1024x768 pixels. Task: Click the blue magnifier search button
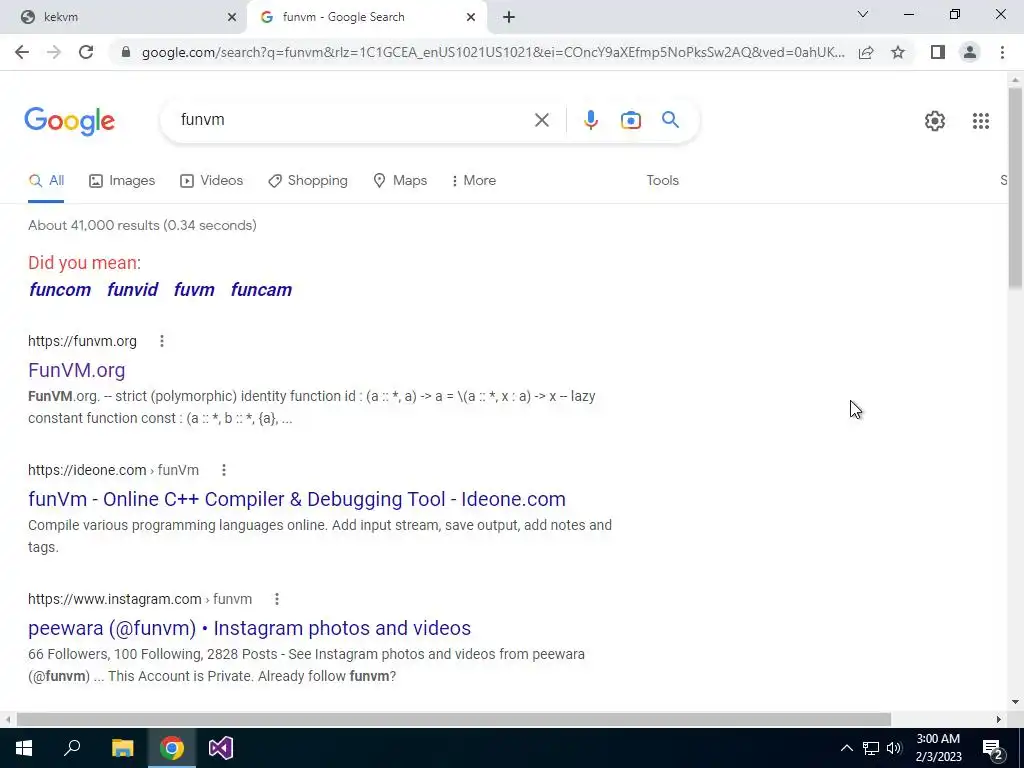(x=670, y=120)
